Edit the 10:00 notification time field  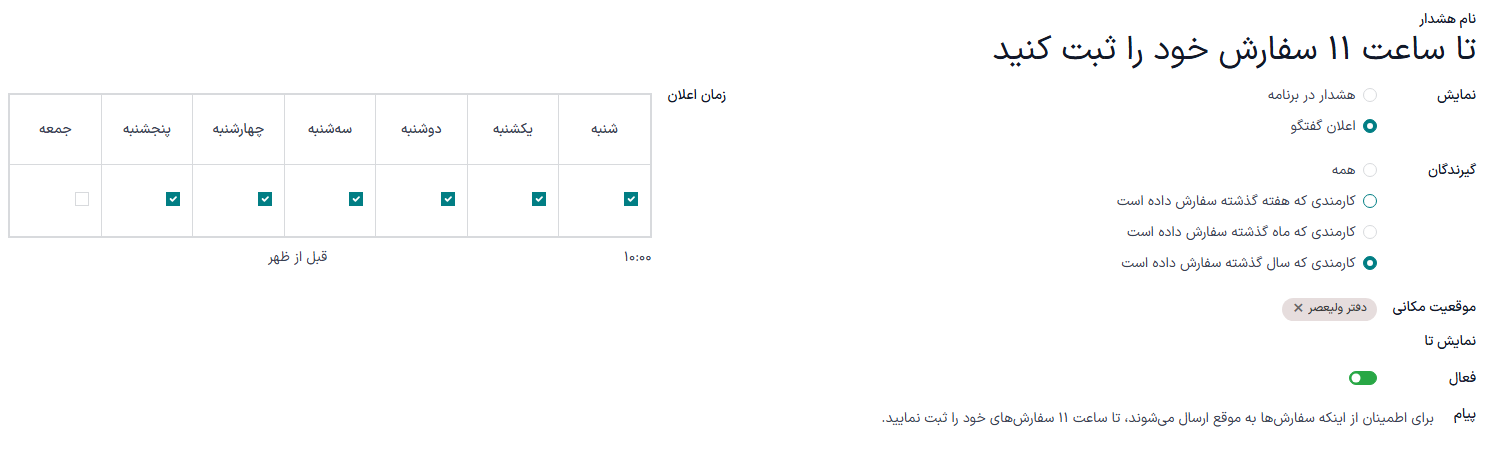click(637, 258)
